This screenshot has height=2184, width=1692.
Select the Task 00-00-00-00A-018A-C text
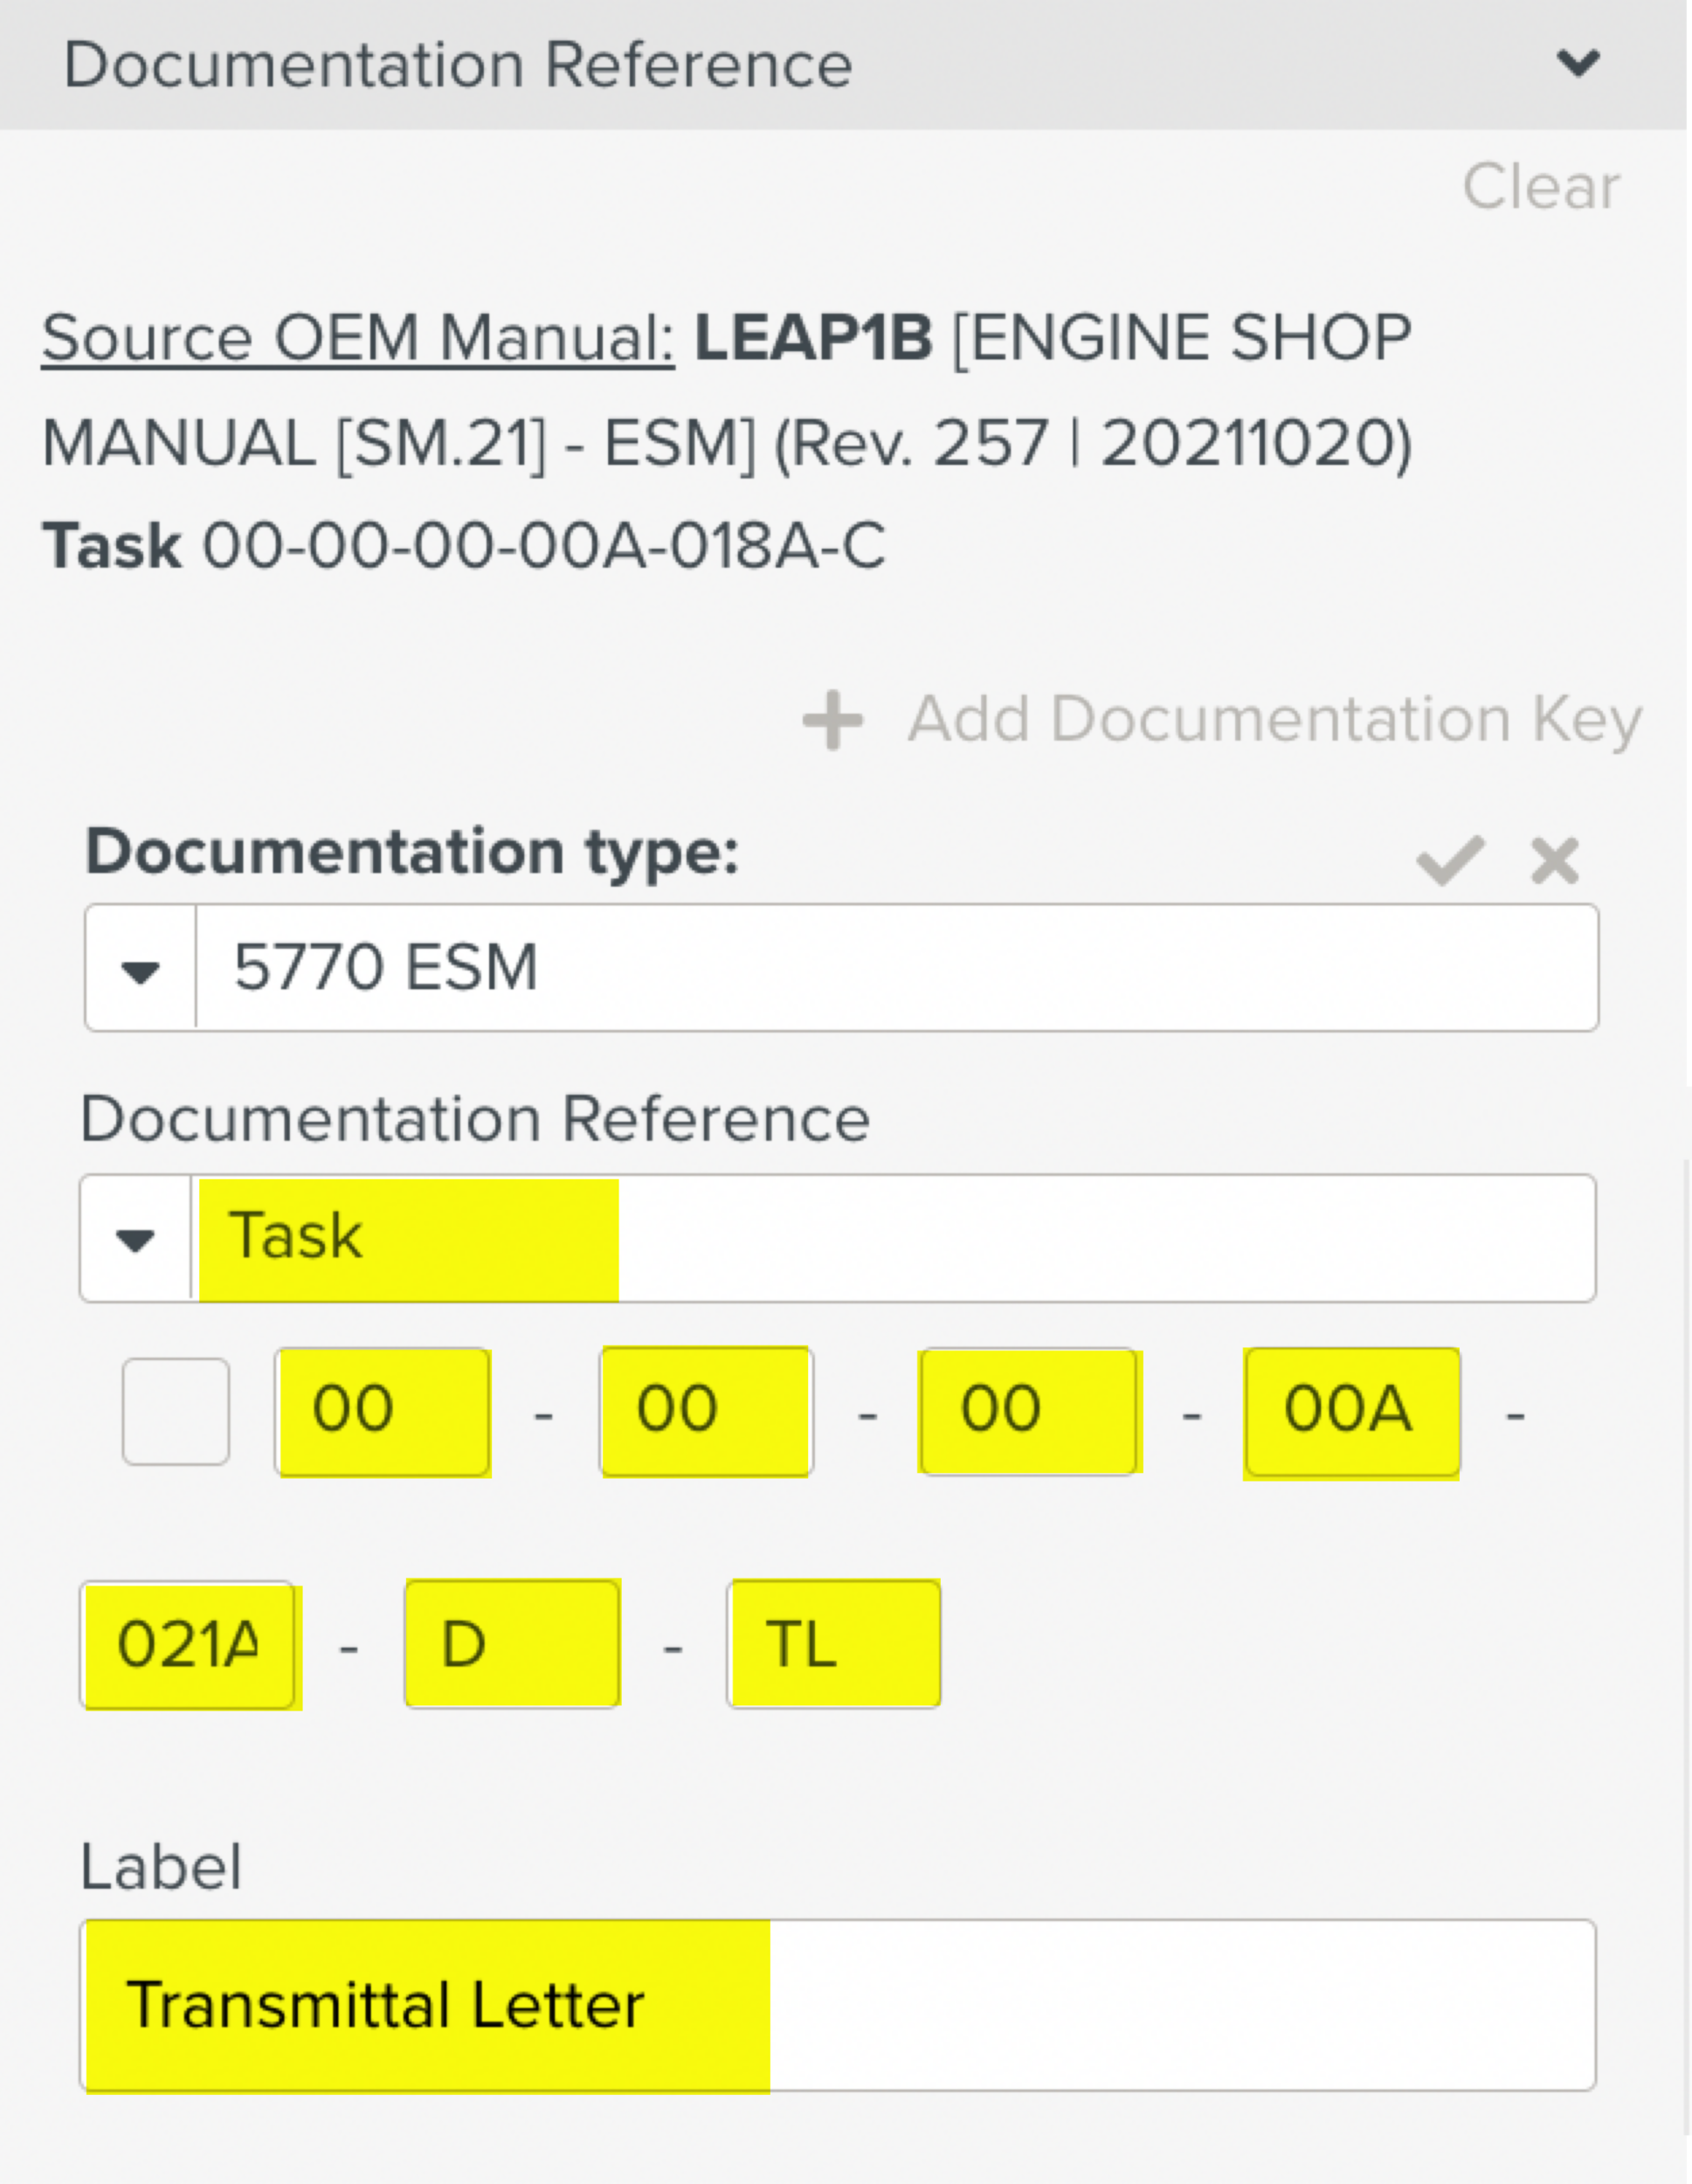(x=464, y=546)
